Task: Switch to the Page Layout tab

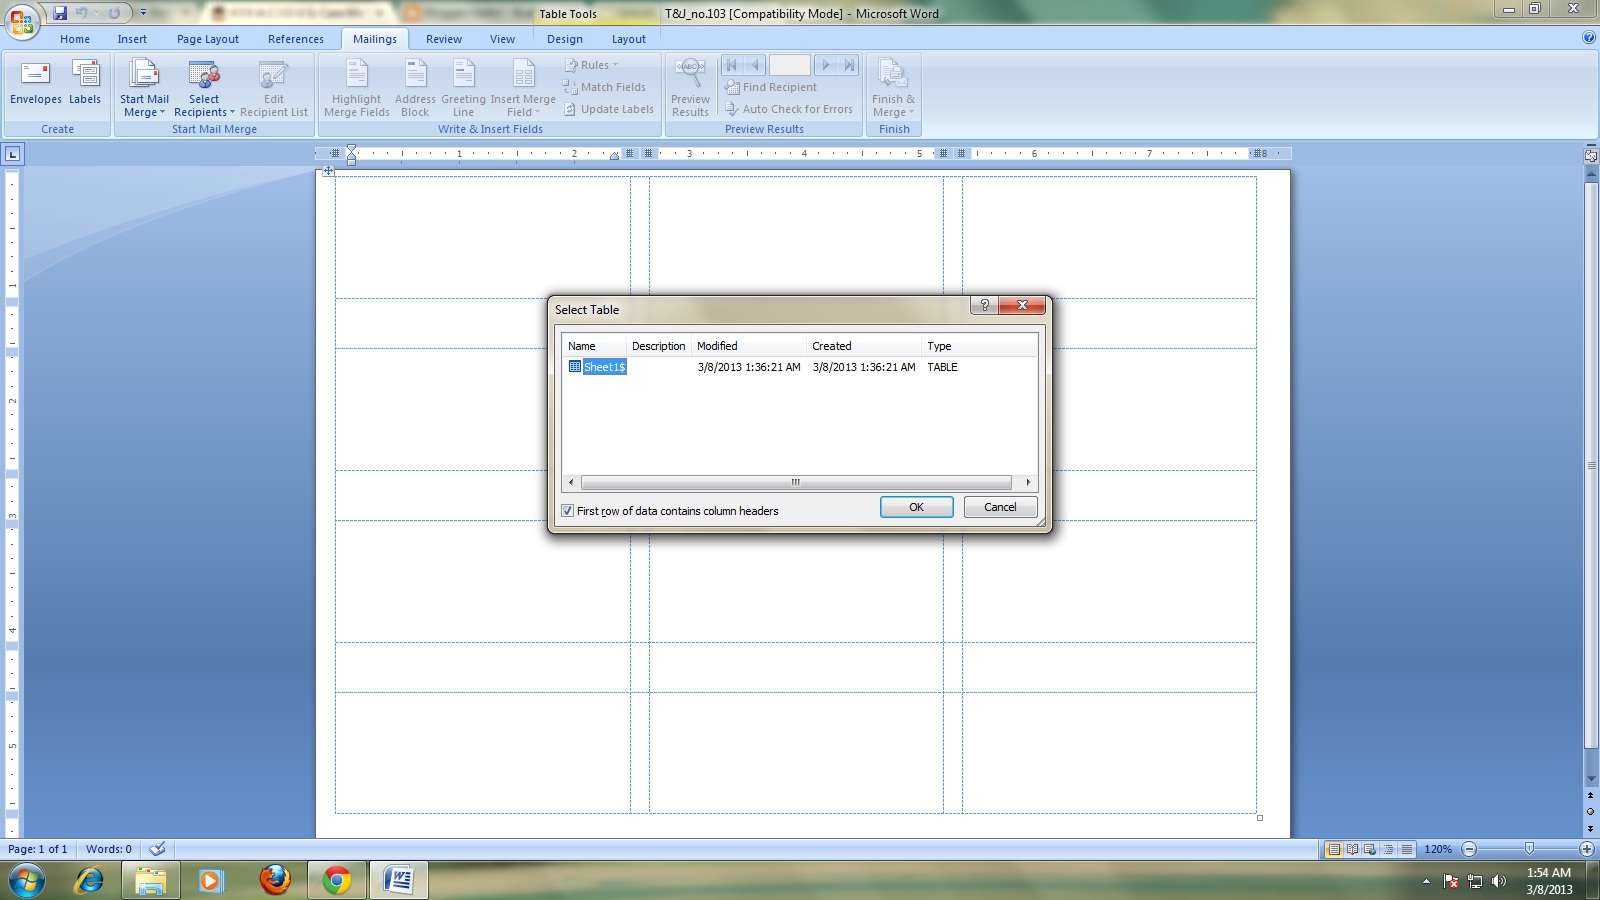Action: pos(208,39)
